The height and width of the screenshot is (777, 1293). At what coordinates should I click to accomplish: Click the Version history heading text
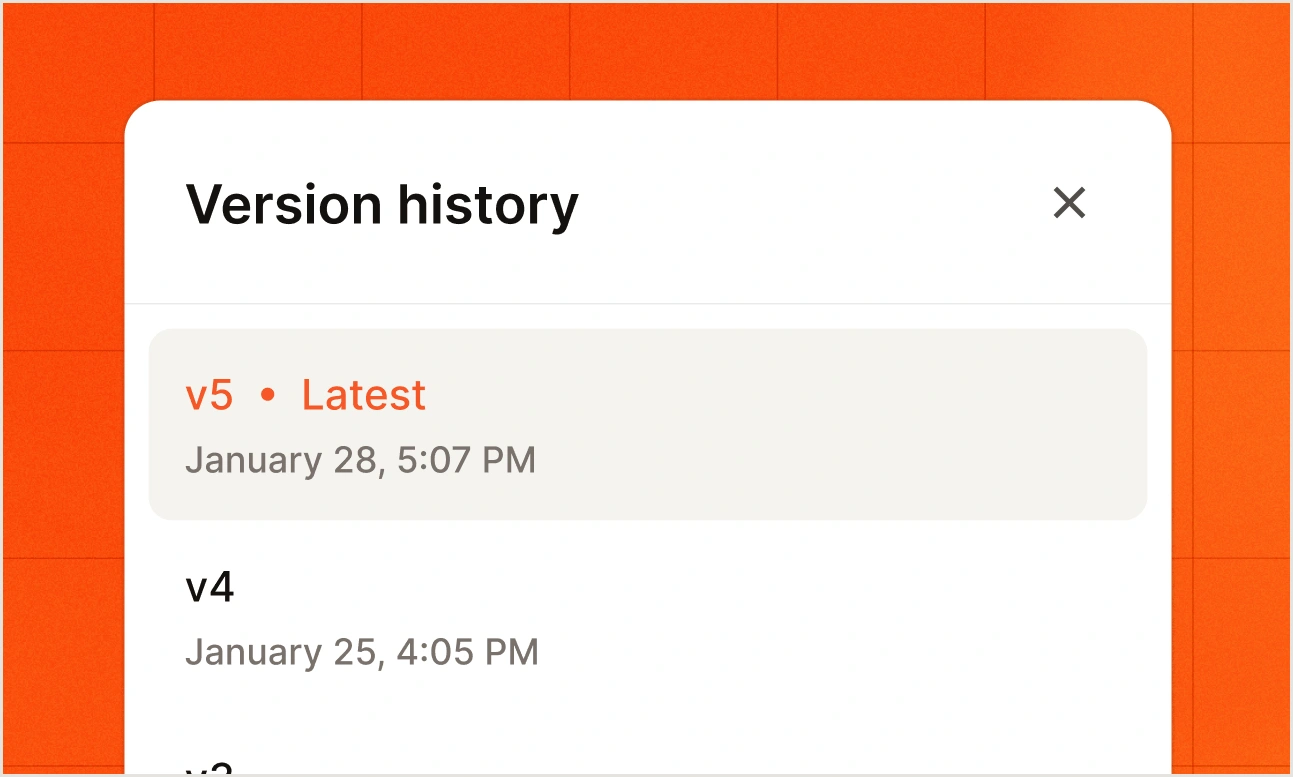[x=382, y=205]
